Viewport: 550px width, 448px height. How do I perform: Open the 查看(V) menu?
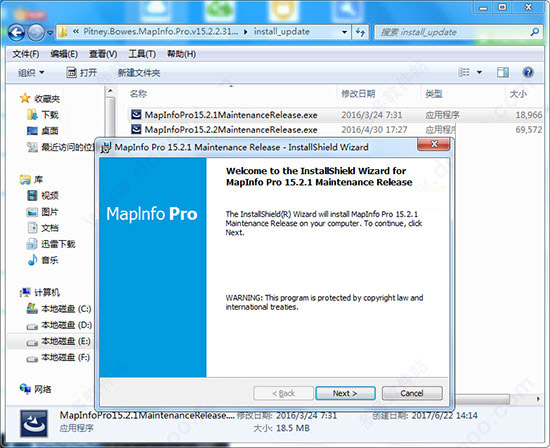pyautogui.click(x=103, y=54)
